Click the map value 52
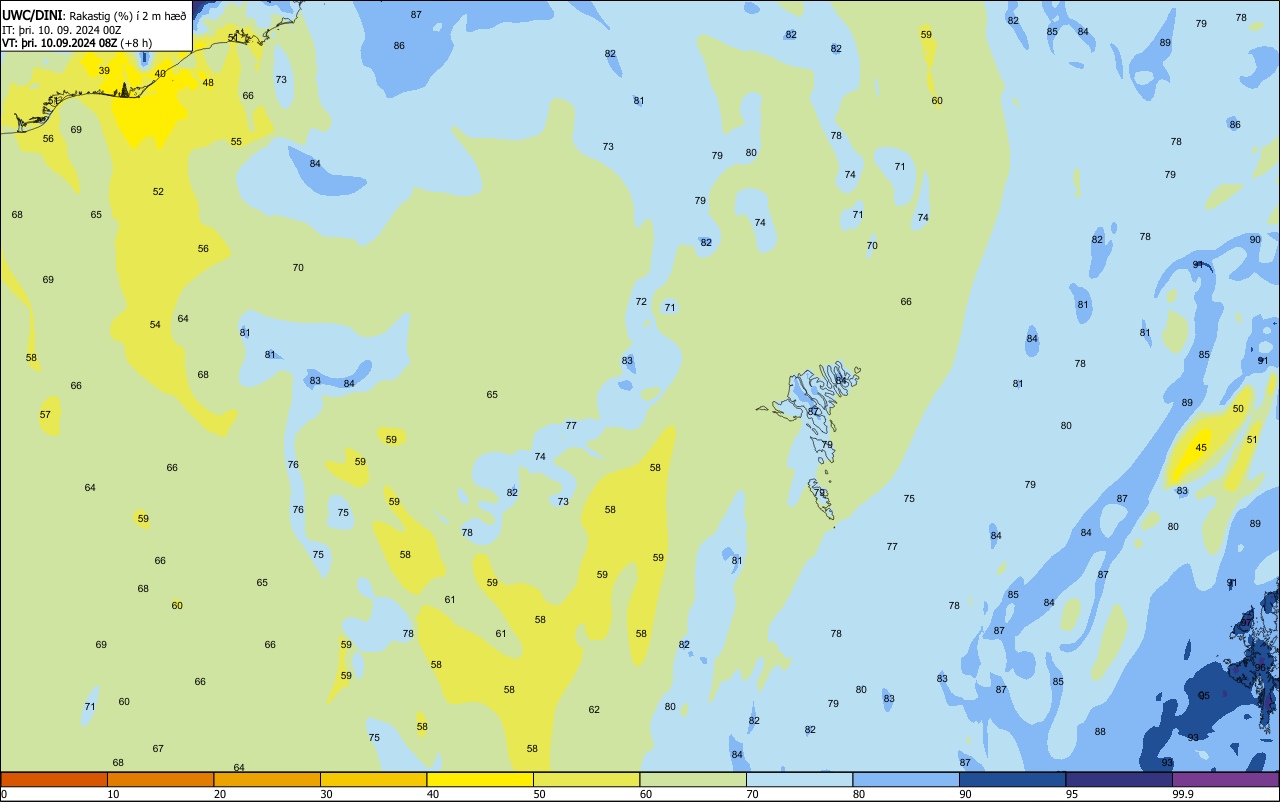Screen dimensions: 1280x802 pyautogui.click(x=158, y=191)
